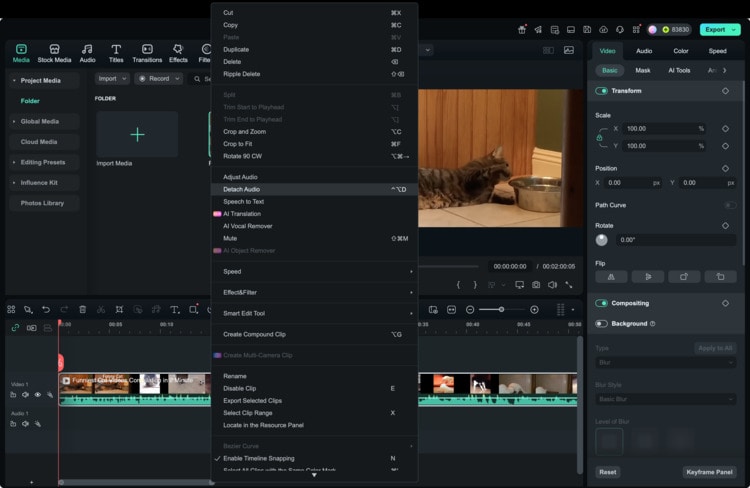Image resolution: width=750 pixels, height=488 pixels.
Task: Select the Titles tool icon
Action: 116,49
